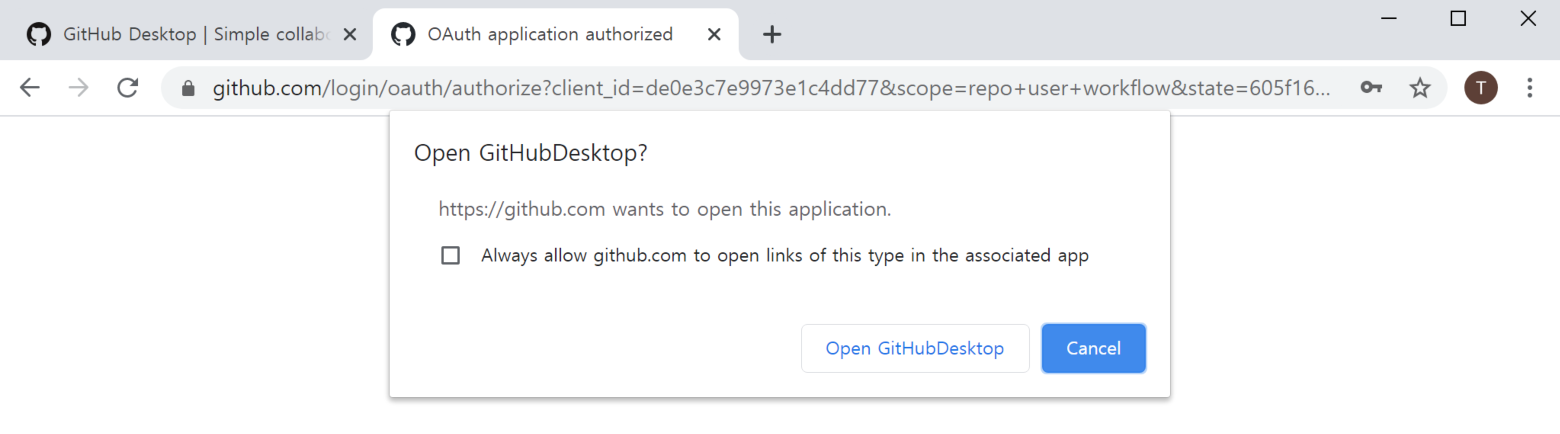Maximize the browser window
This screenshot has height=434, width=1560.
coord(1458,18)
